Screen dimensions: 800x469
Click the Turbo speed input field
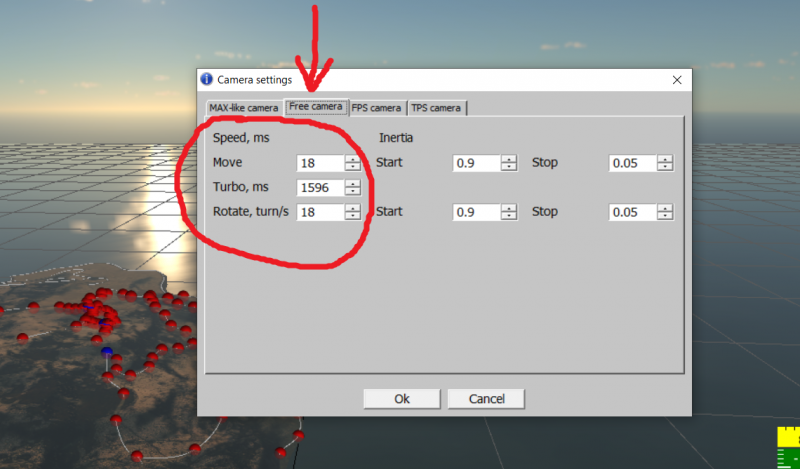(320, 187)
